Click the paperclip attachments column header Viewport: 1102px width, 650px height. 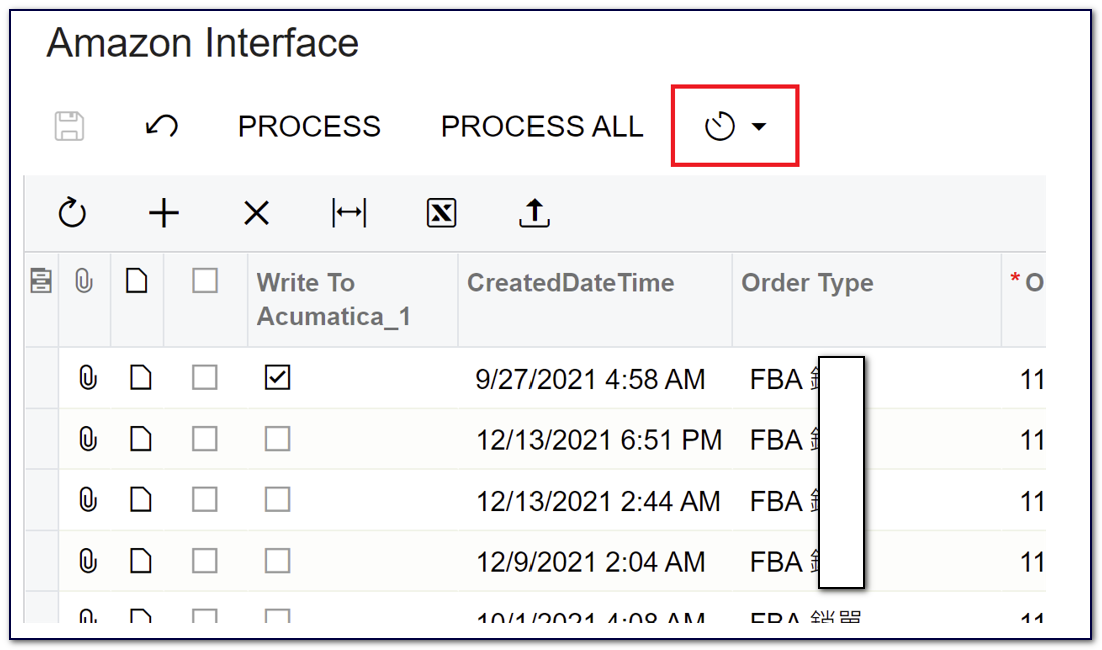[84, 281]
